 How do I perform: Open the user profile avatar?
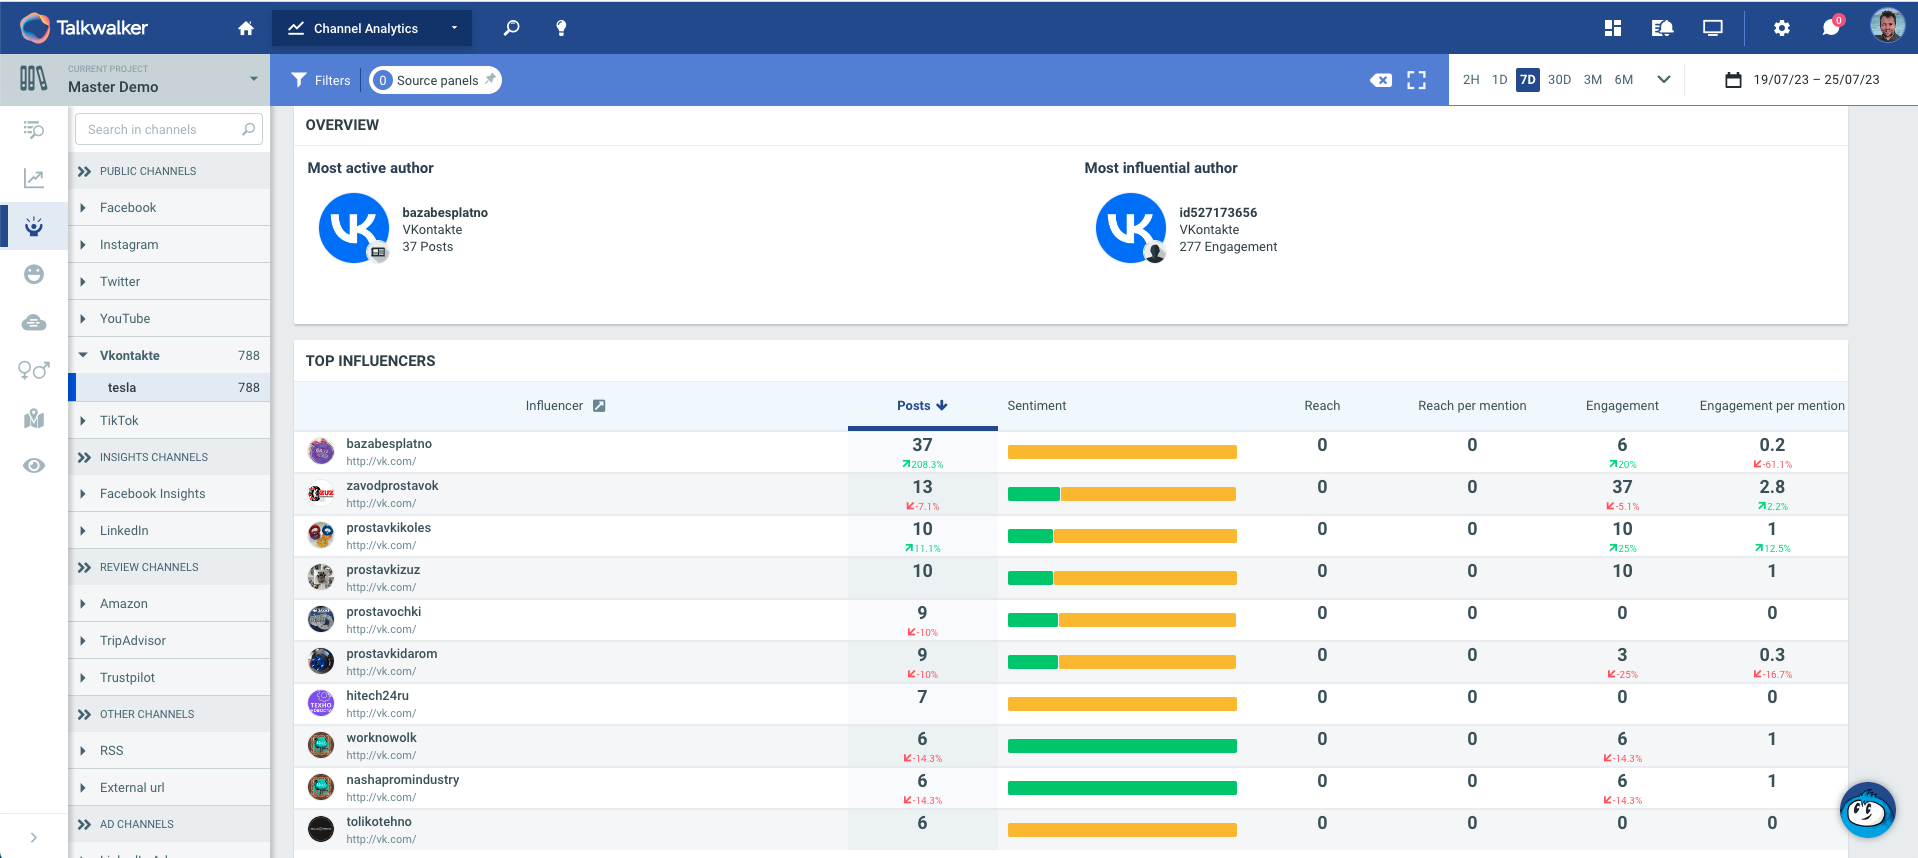tap(1887, 26)
